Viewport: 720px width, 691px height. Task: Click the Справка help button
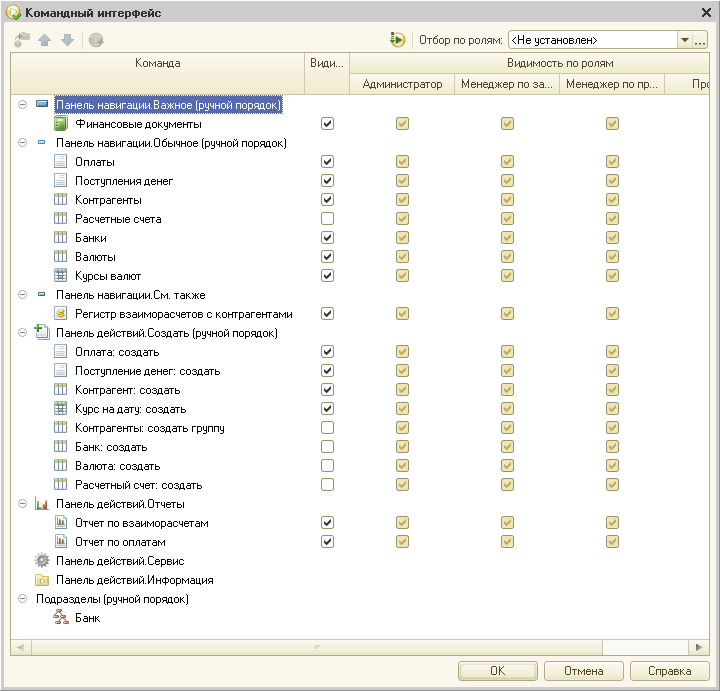pyautogui.click(x=669, y=671)
